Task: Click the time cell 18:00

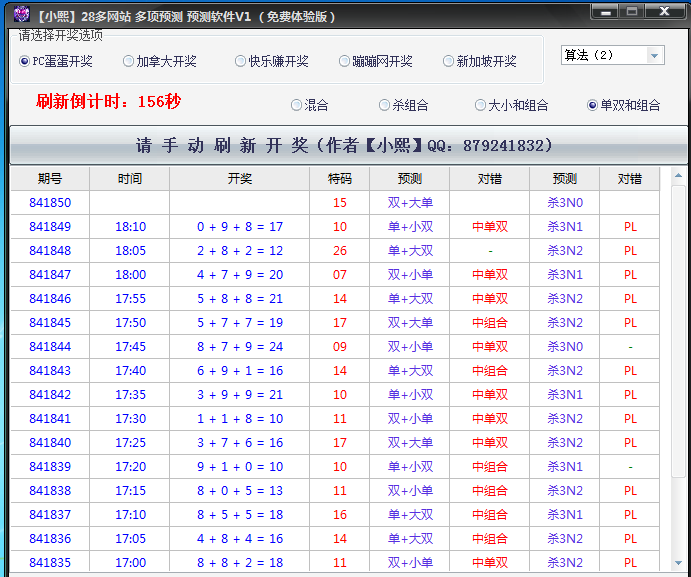Action: [130, 275]
